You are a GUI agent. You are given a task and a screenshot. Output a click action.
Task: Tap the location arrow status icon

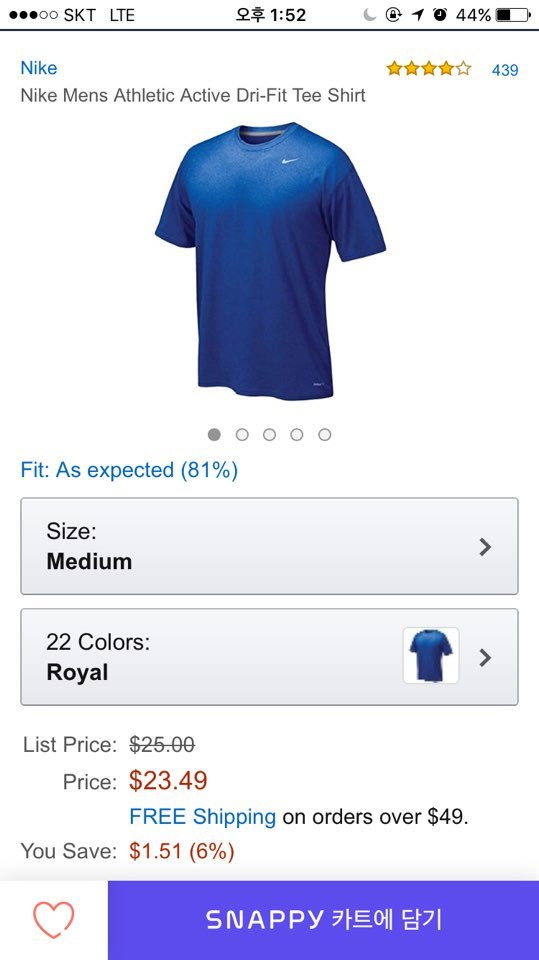(418, 15)
